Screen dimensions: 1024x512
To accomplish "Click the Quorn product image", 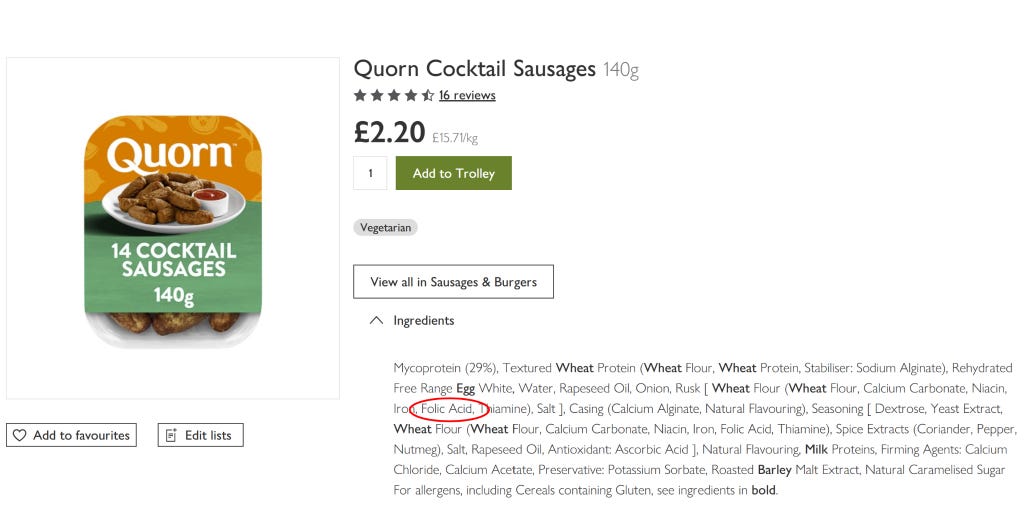I will [173, 229].
